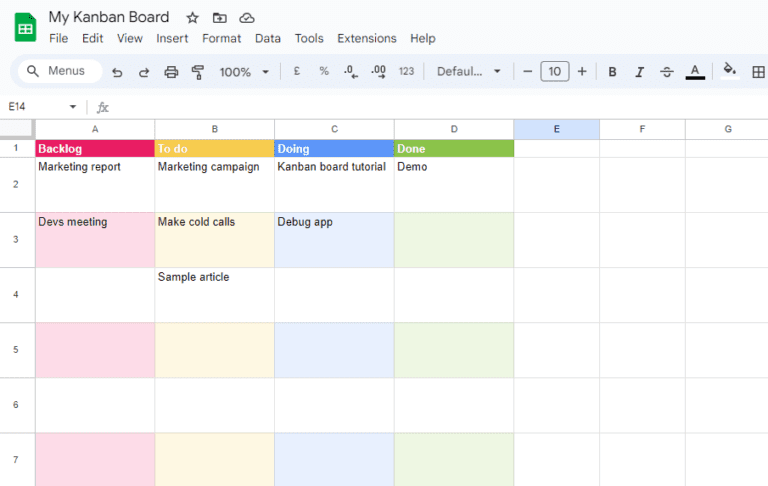Select the Marketing report cell
This screenshot has height=486, width=768.
coord(95,185)
